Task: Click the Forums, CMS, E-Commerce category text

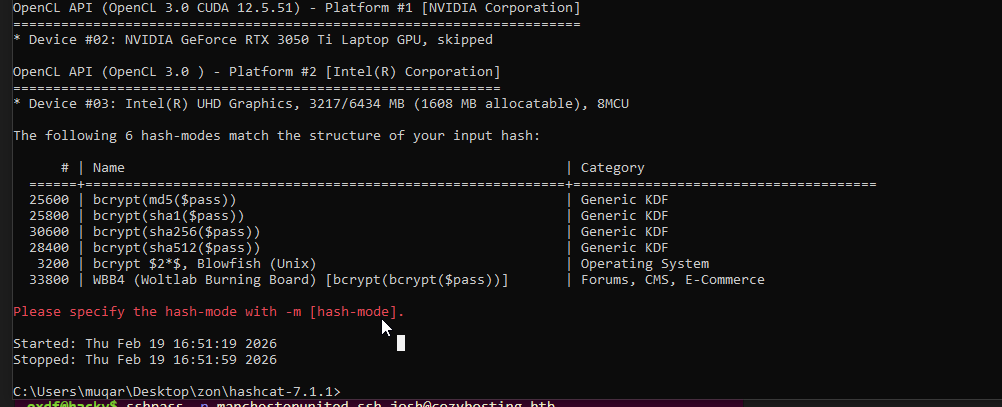Action: coord(672,280)
